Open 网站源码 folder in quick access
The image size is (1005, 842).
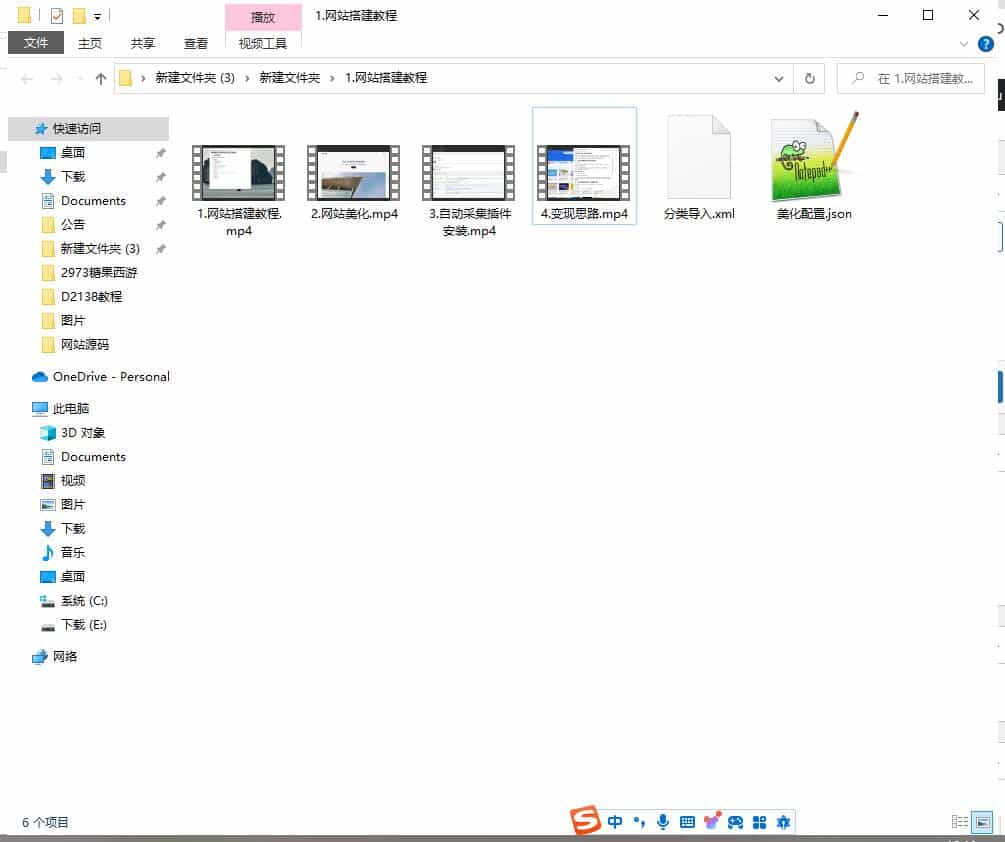[x=84, y=345]
